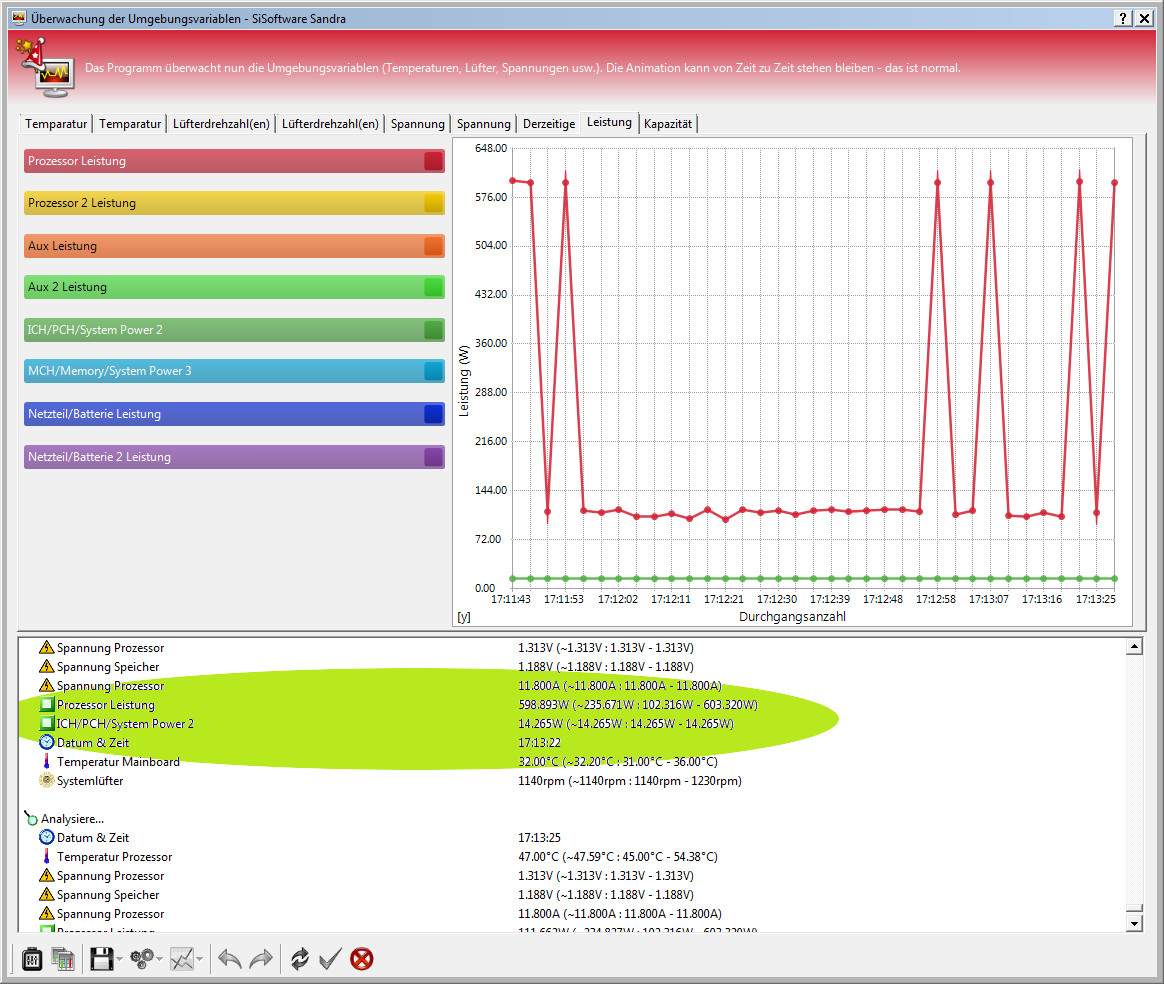Image resolution: width=1164 pixels, height=984 pixels.
Task: Click the red cancel X icon
Action: [x=362, y=959]
